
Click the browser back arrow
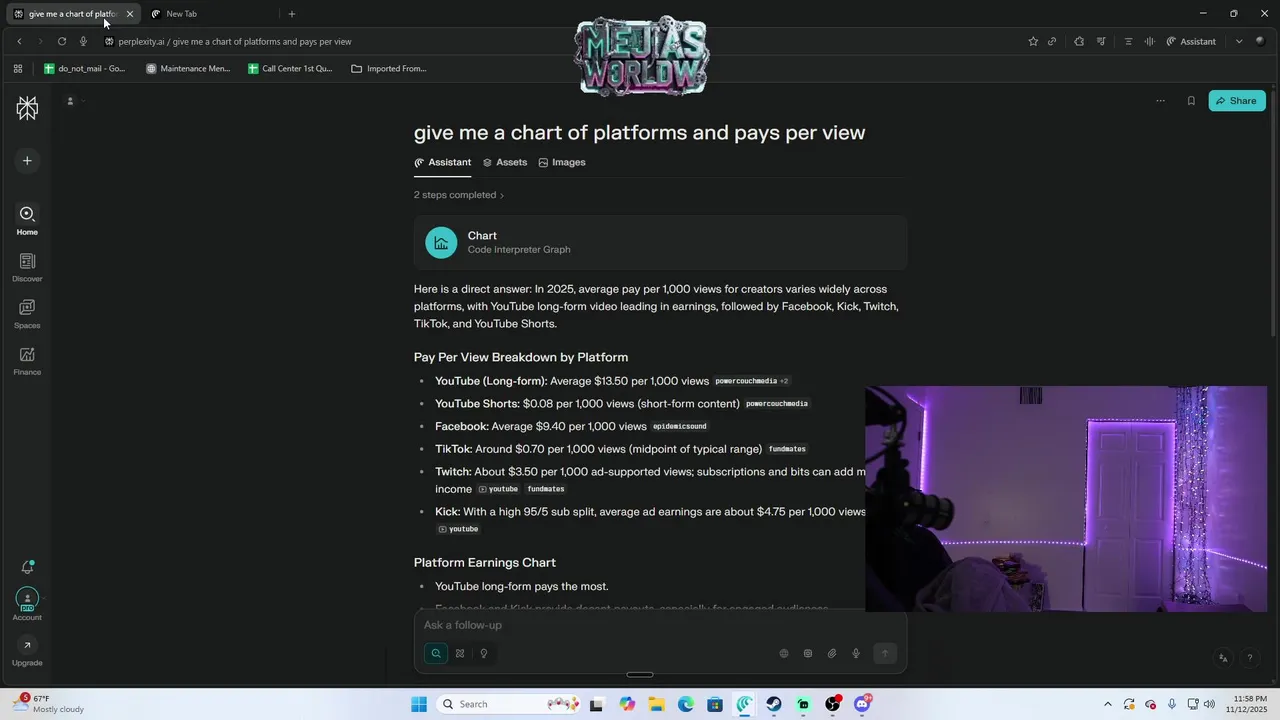(19, 41)
